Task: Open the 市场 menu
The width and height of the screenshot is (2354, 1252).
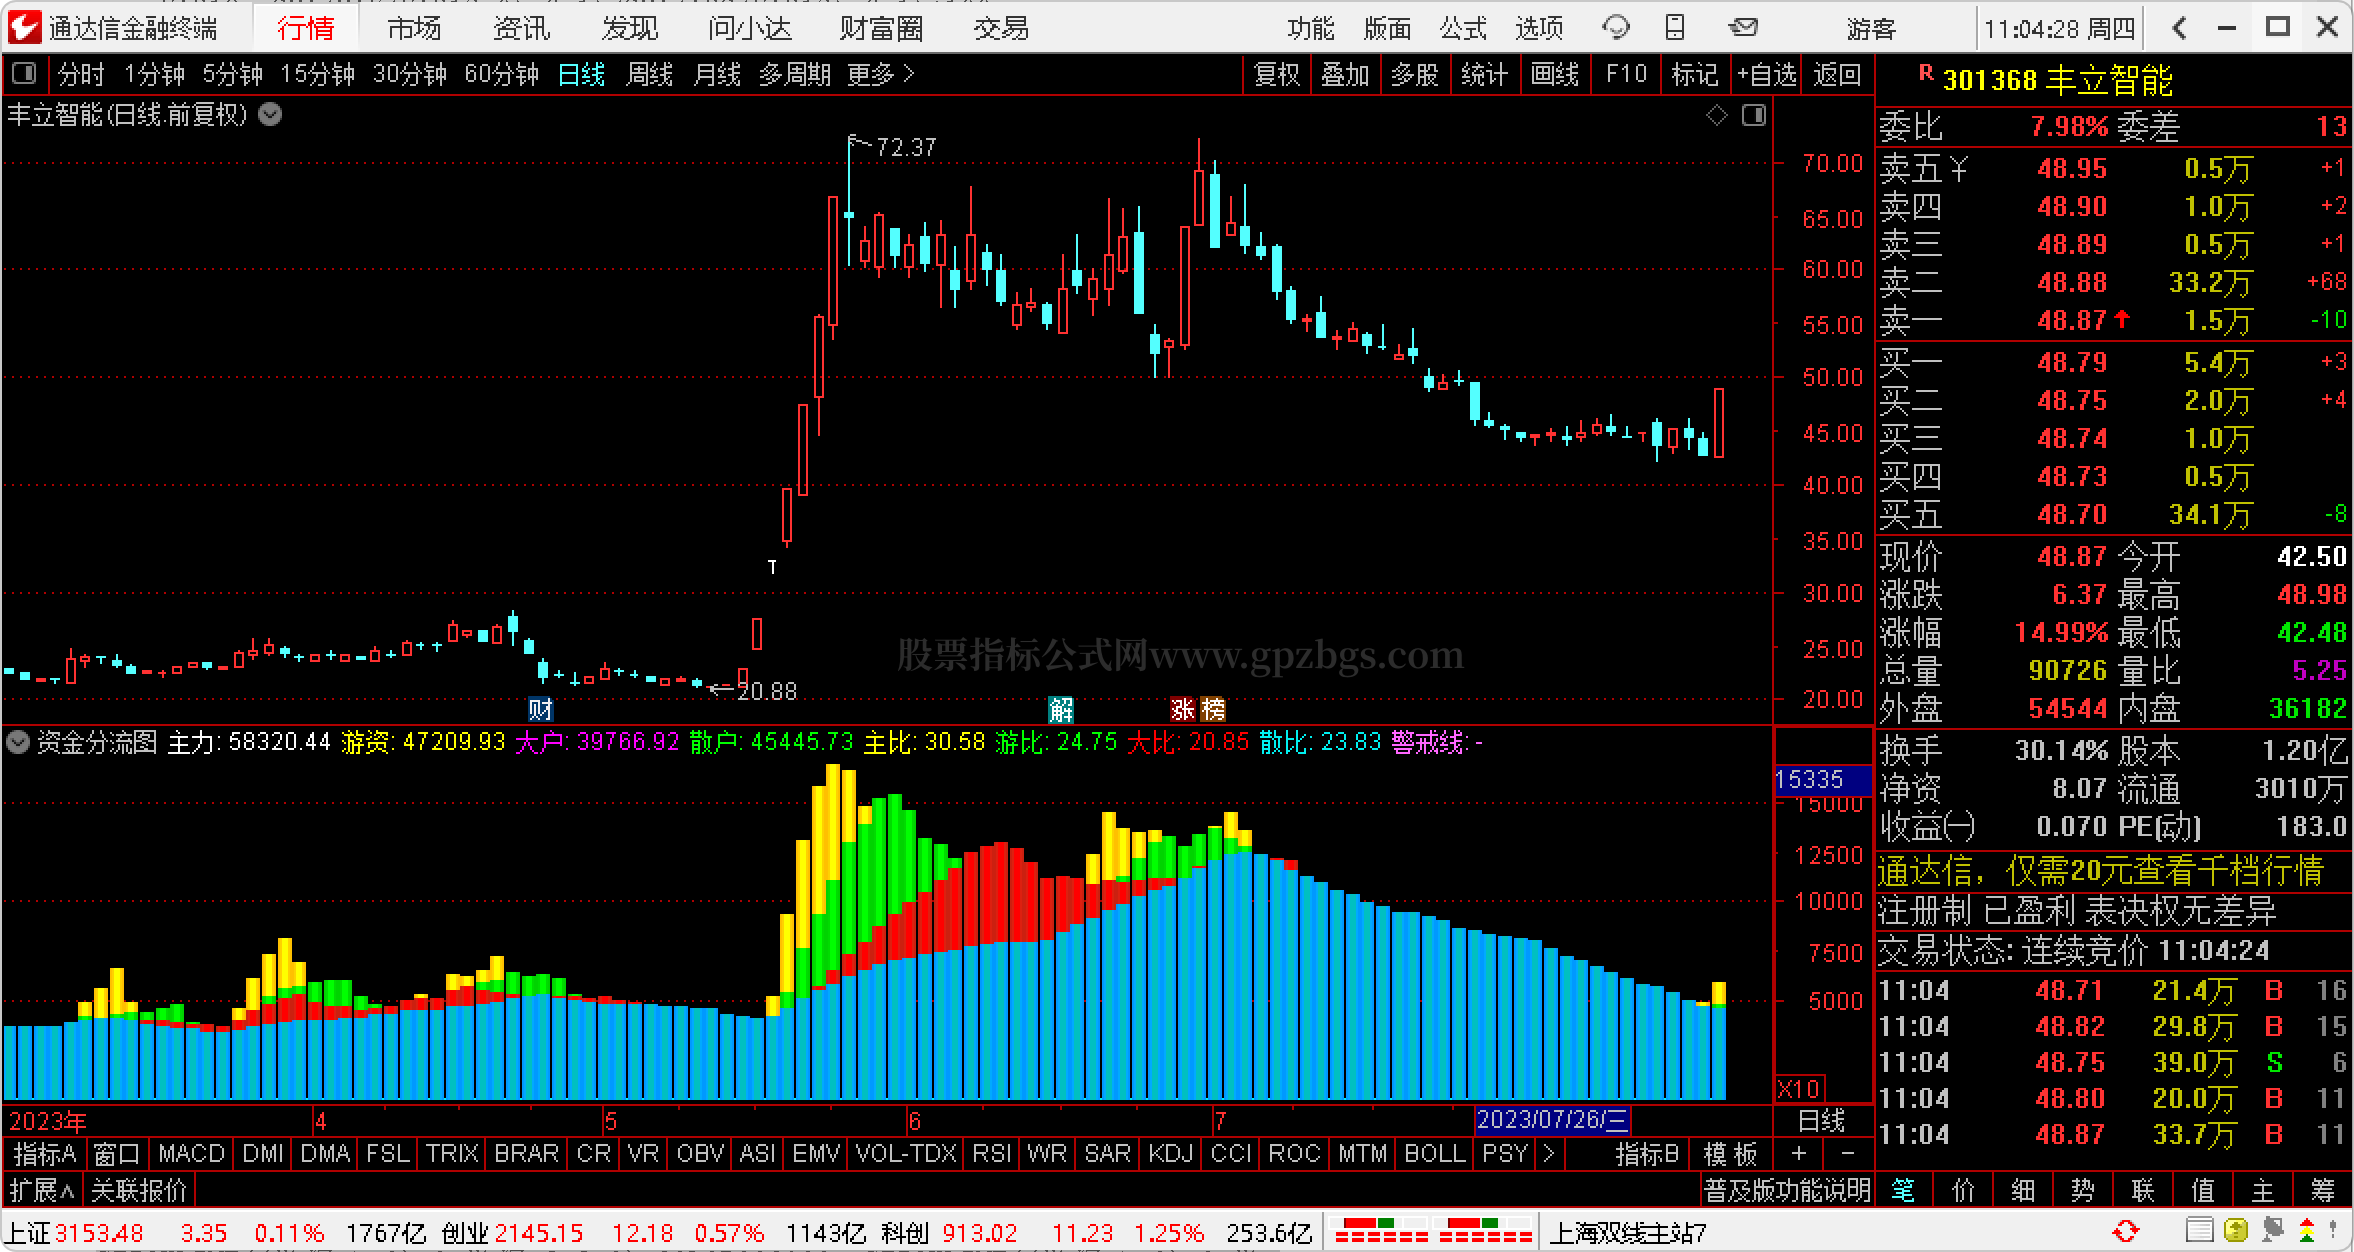Action: pyautogui.click(x=414, y=28)
